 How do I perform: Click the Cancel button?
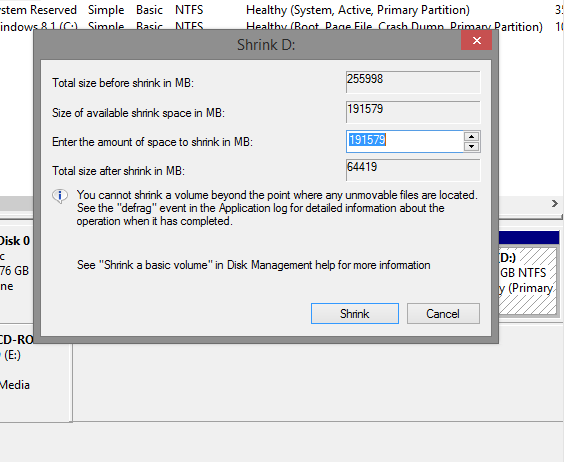443,313
